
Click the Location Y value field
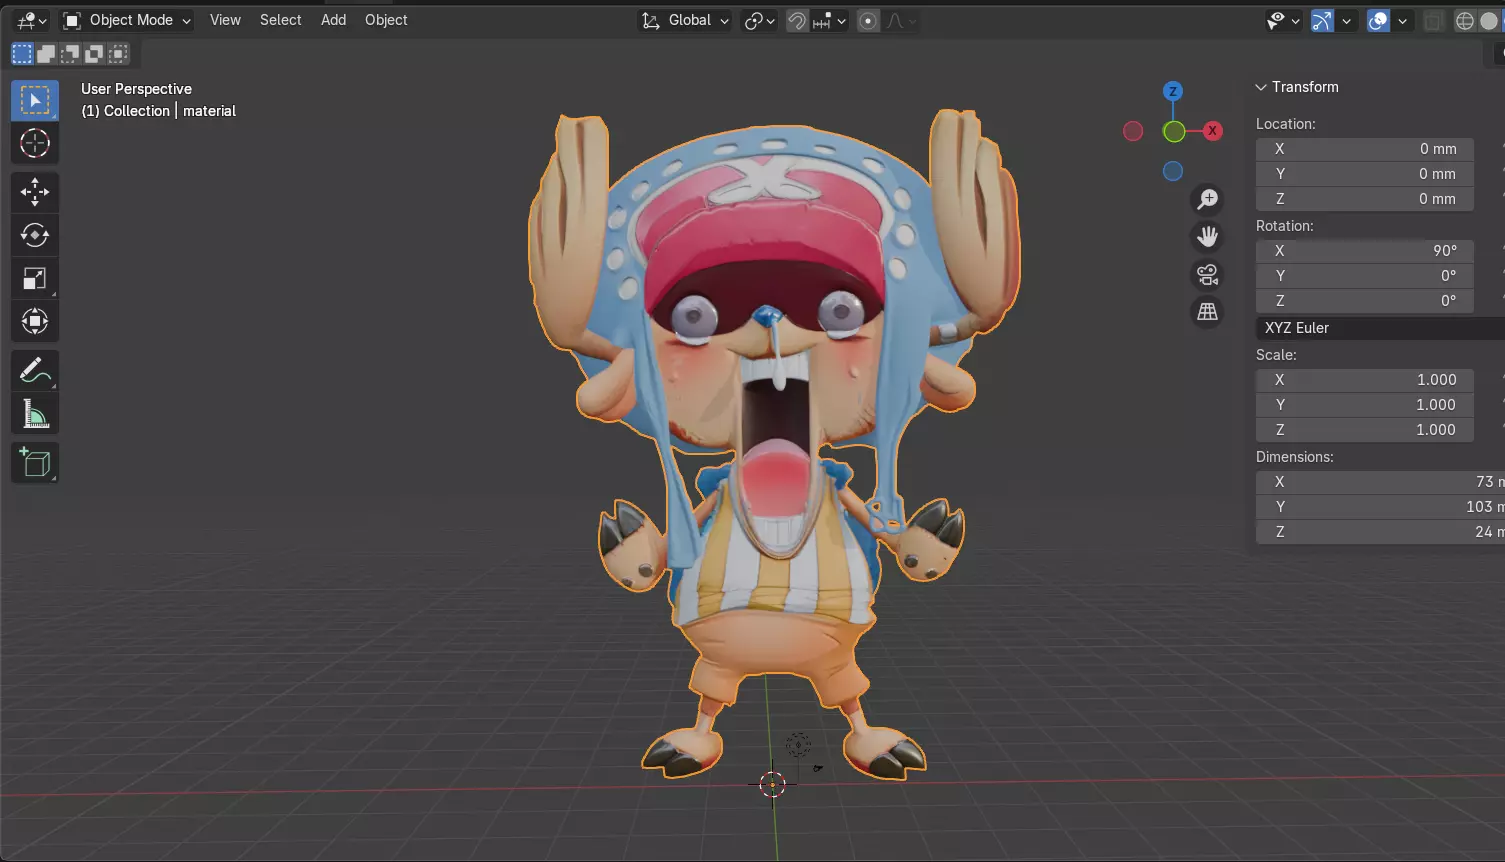coord(1365,174)
